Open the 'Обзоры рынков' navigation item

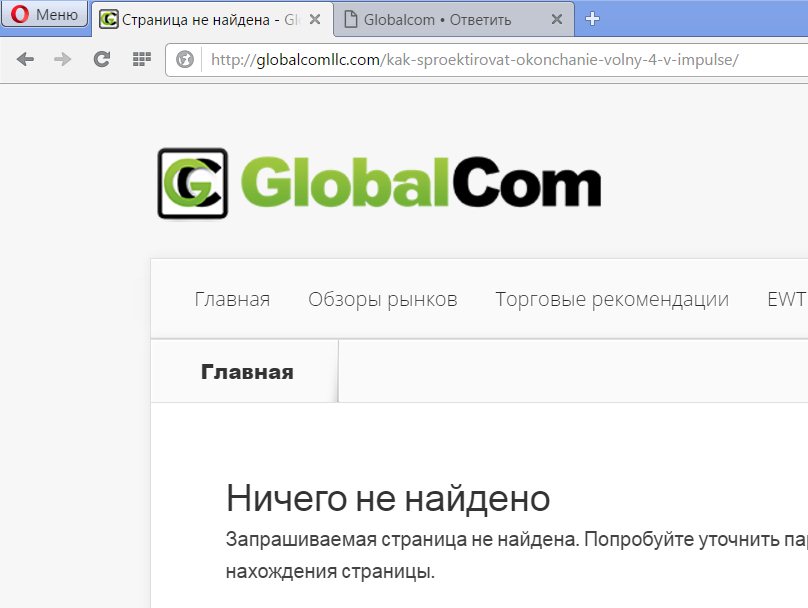[x=383, y=299]
